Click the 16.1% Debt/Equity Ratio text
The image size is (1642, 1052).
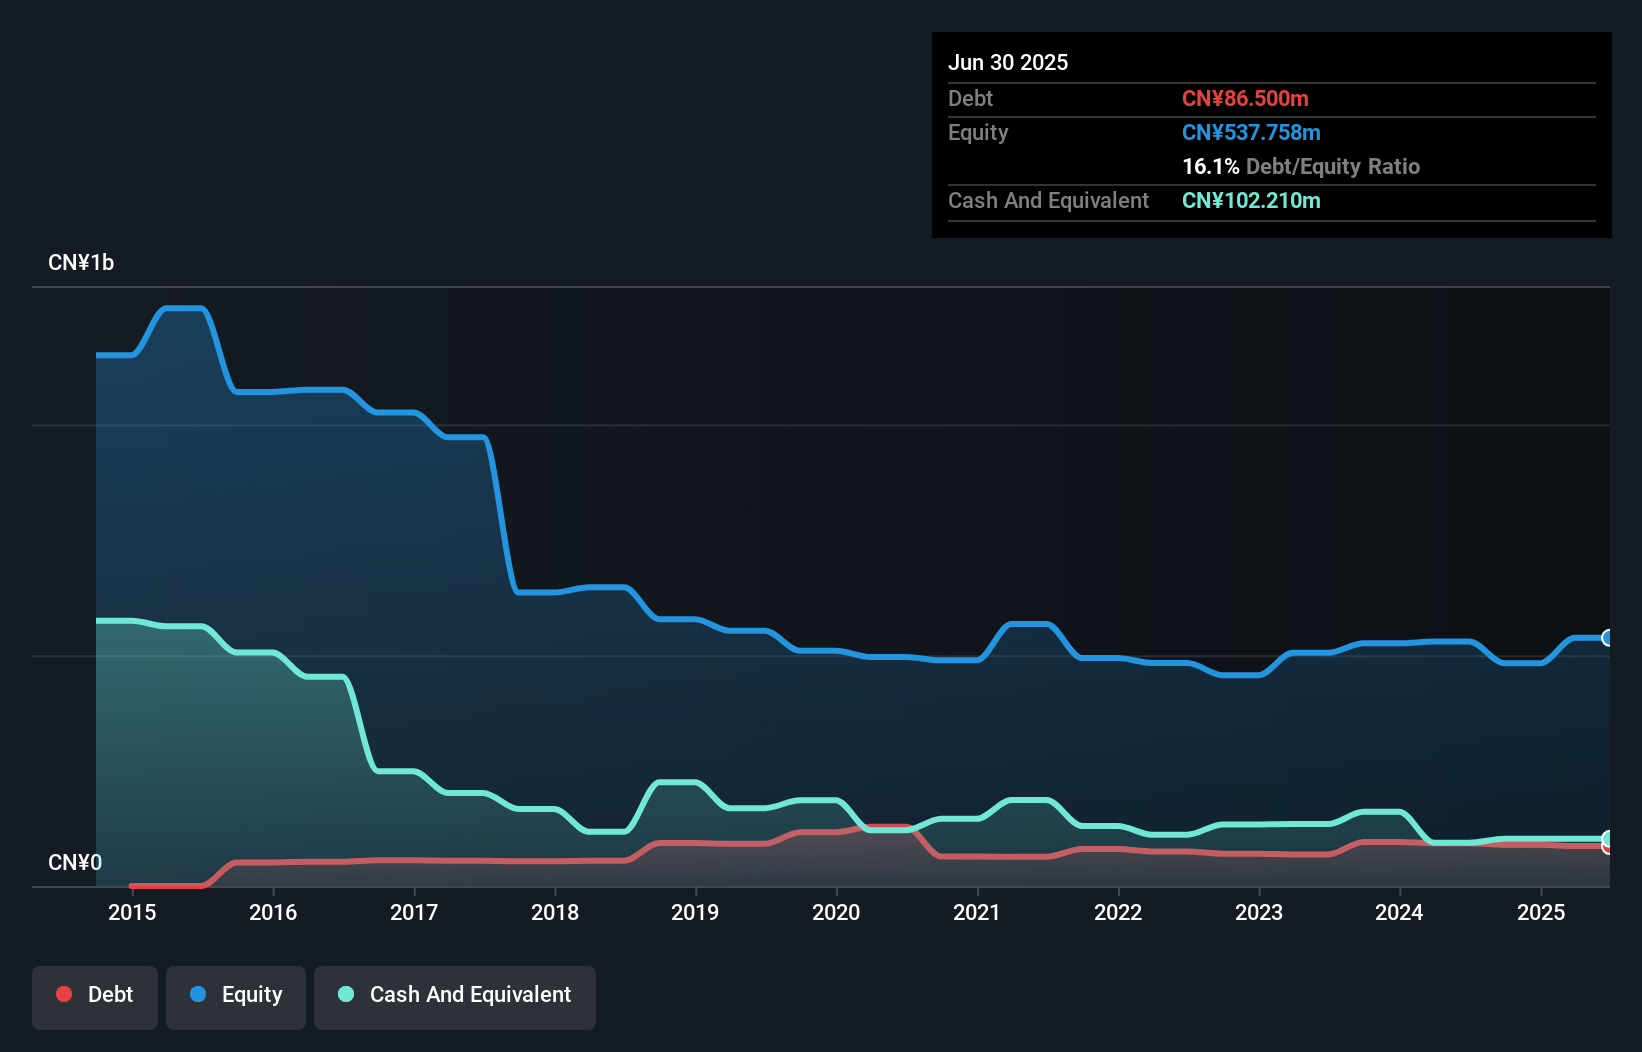tap(1301, 166)
